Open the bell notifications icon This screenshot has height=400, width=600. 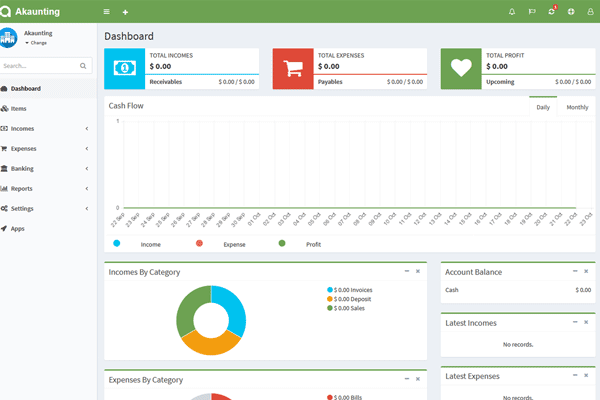click(x=512, y=12)
